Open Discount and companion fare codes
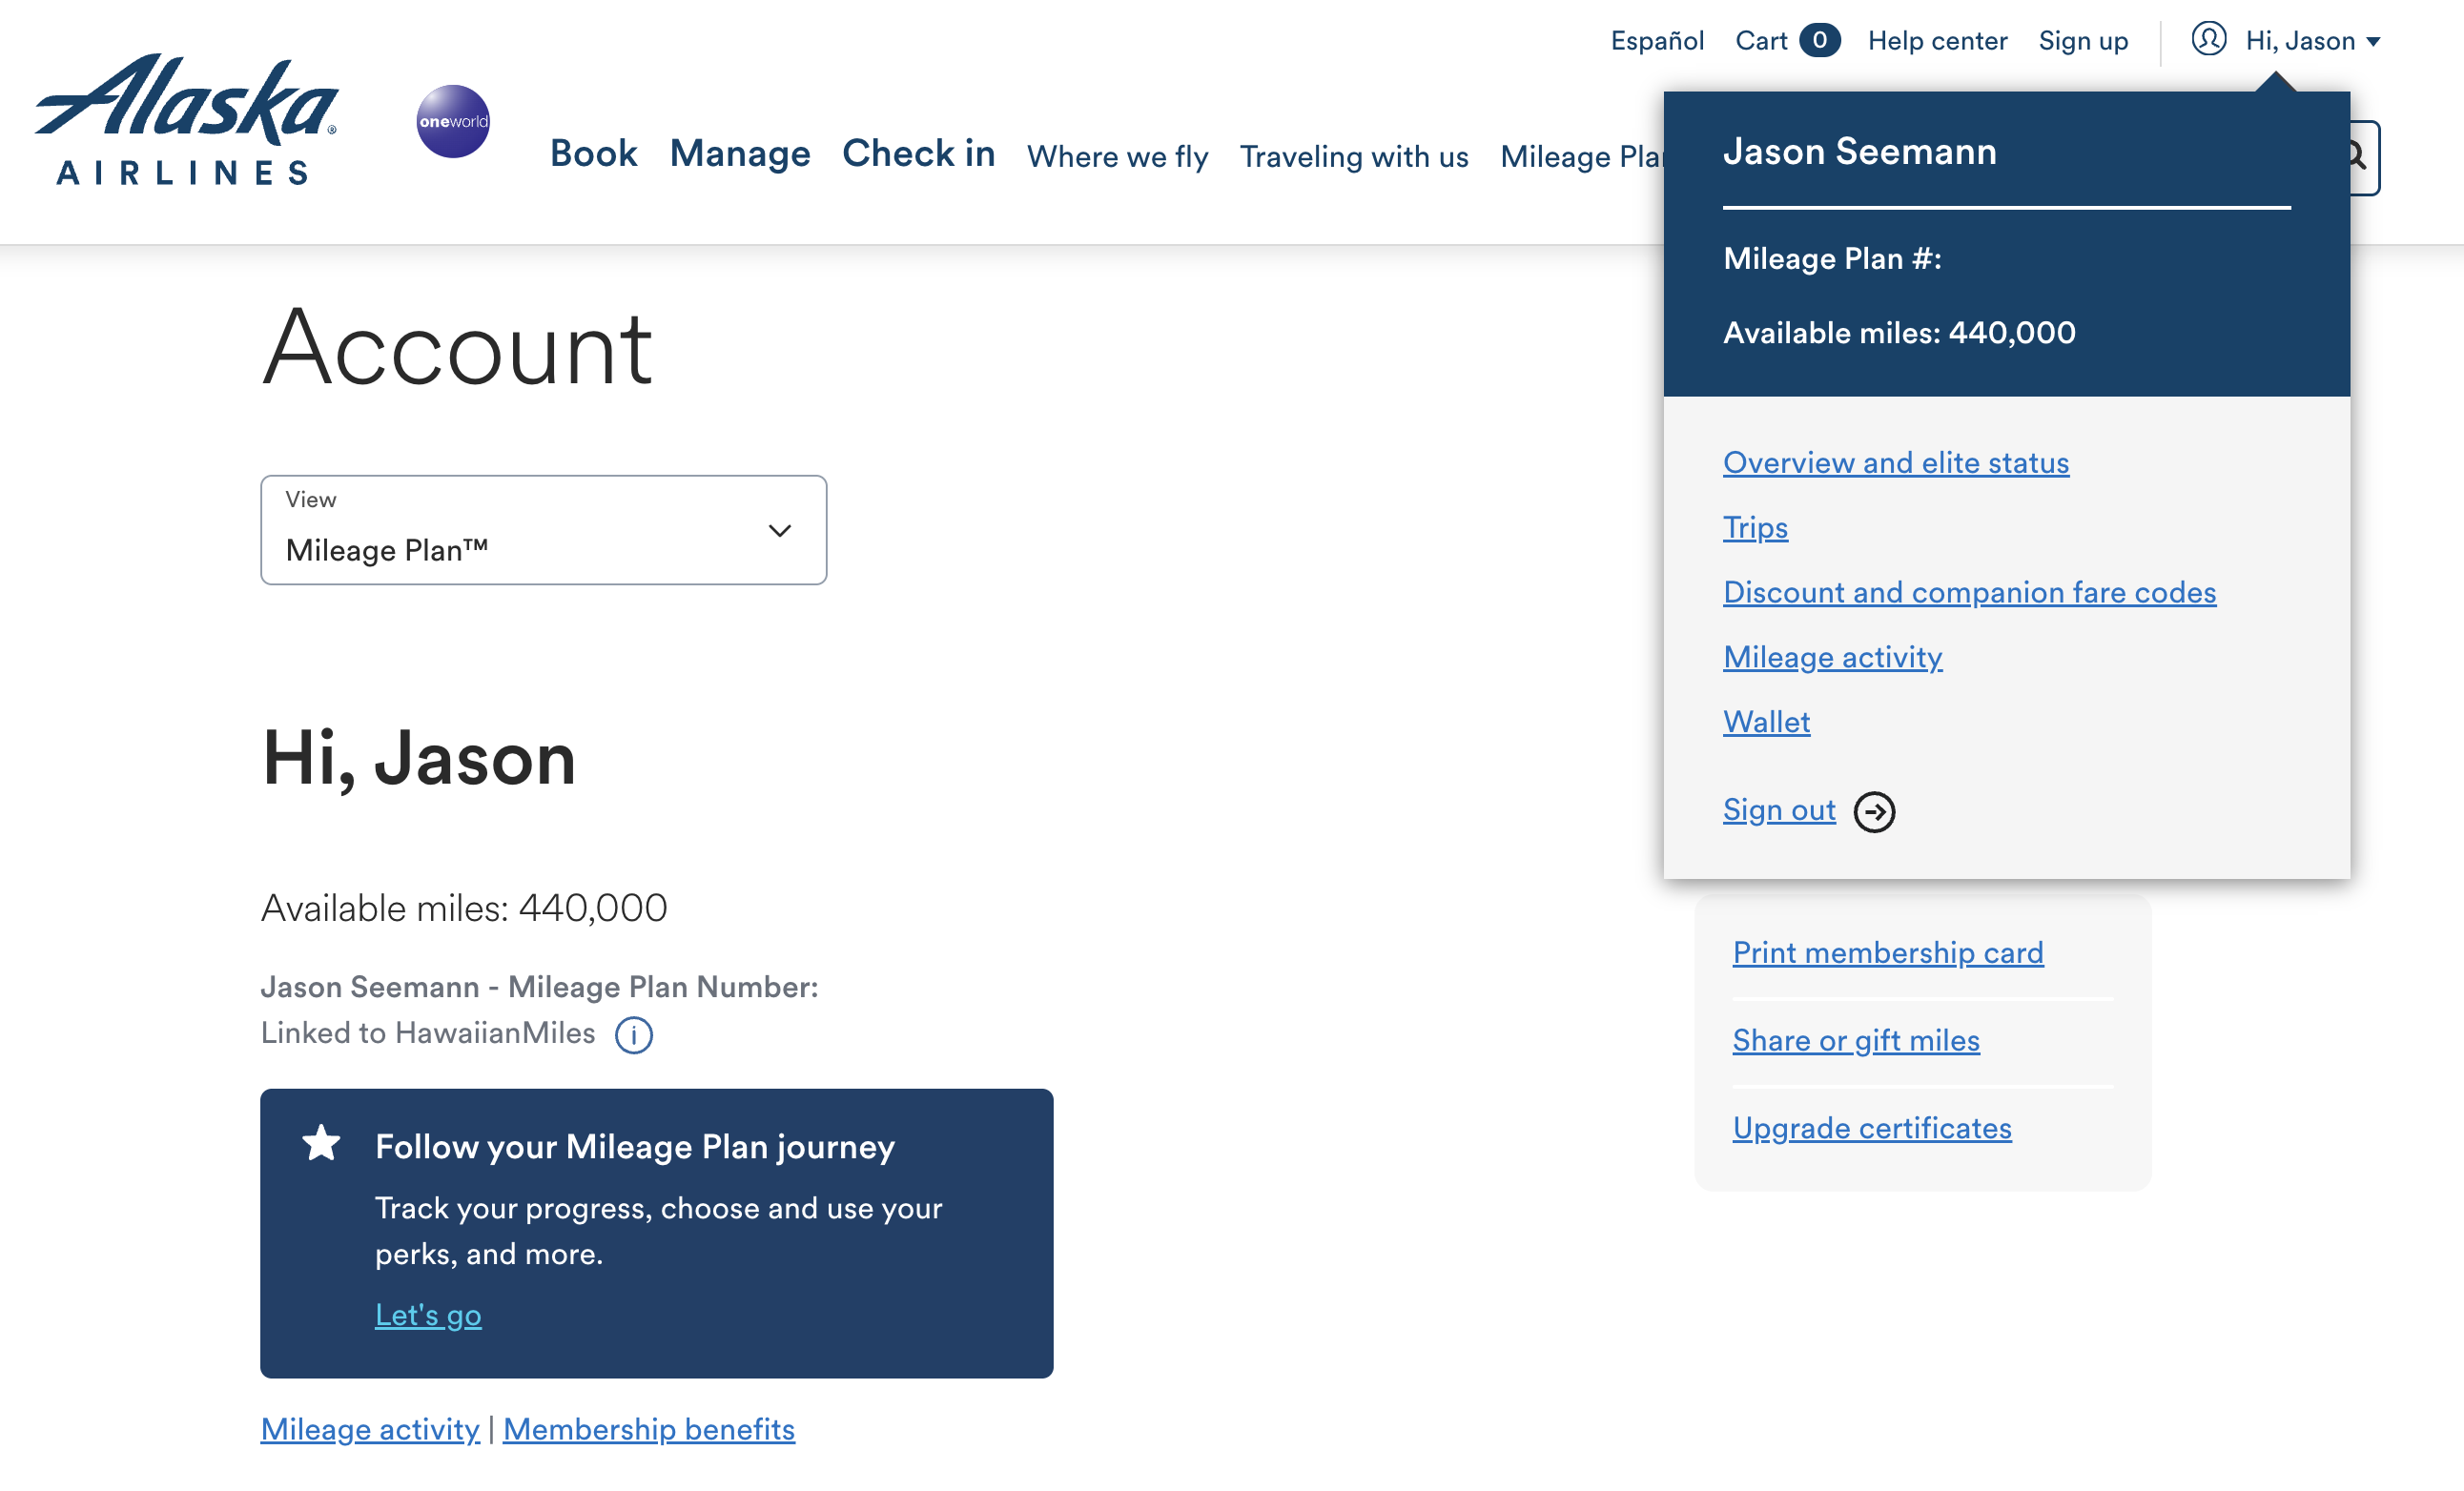2464x1491 pixels. tap(1969, 593)
